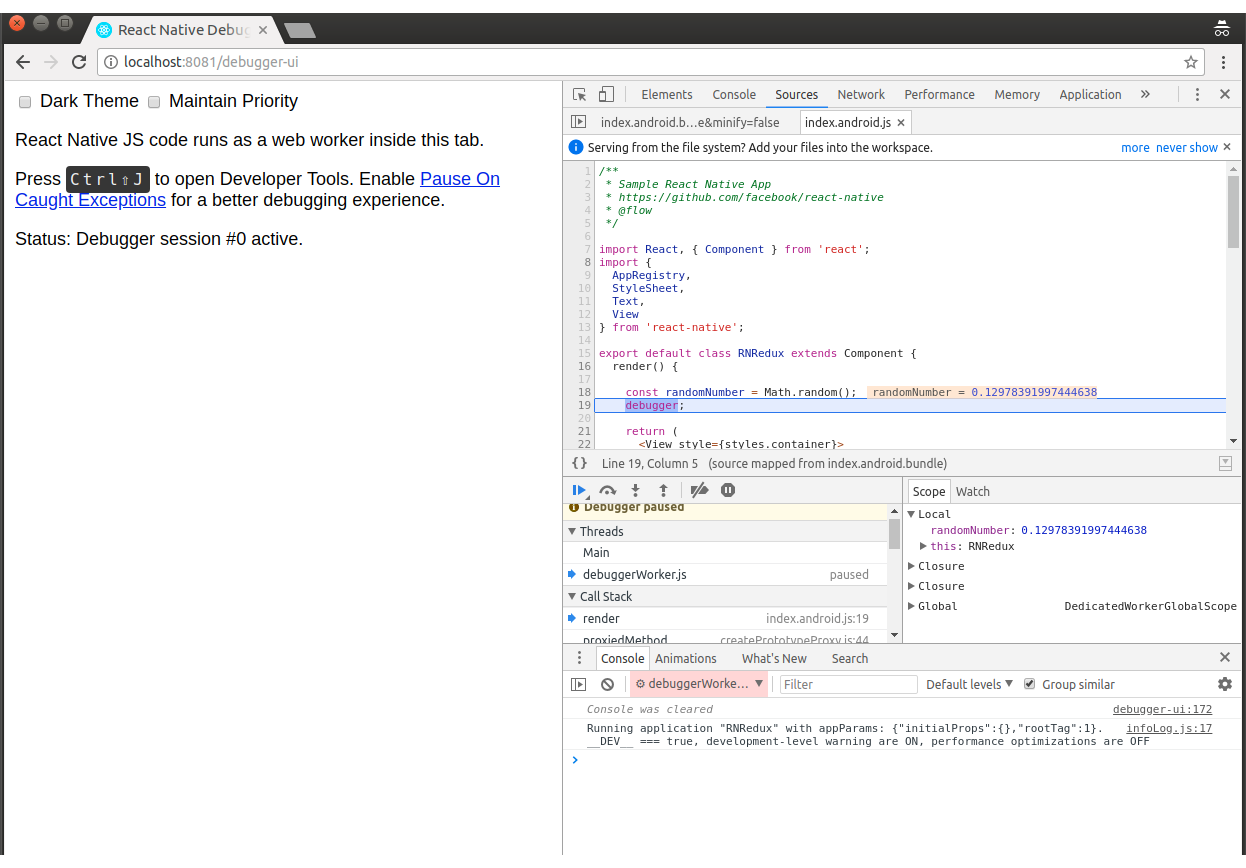
Task: Click the address bar URL
Action: [211, 62]
